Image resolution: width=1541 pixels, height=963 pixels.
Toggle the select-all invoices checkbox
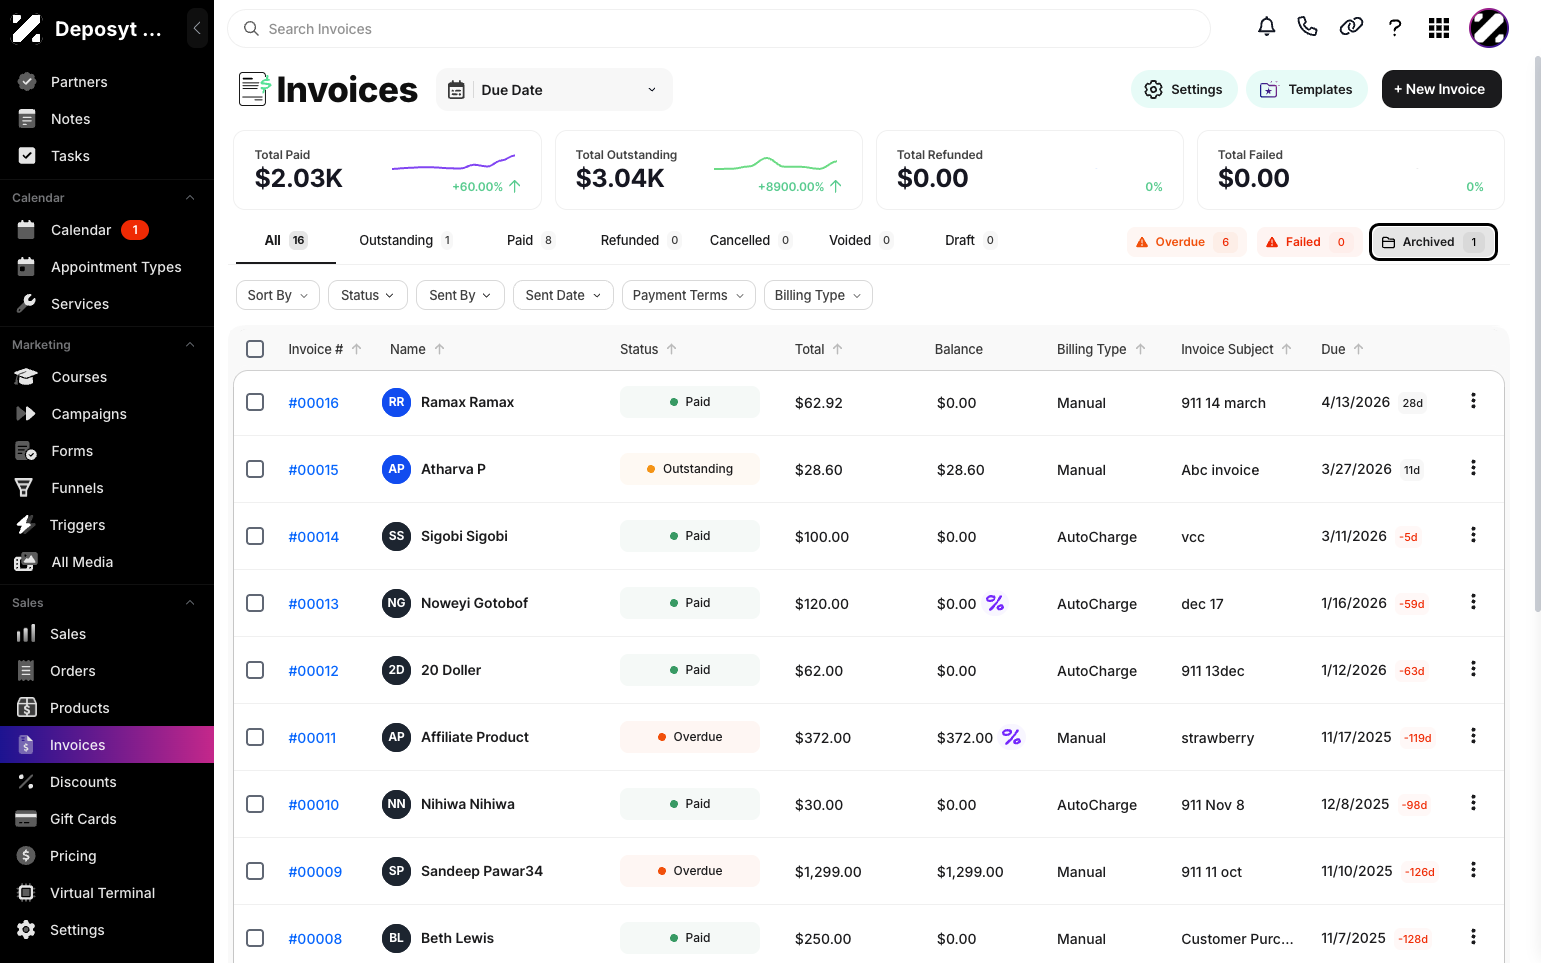coord(255,349)
